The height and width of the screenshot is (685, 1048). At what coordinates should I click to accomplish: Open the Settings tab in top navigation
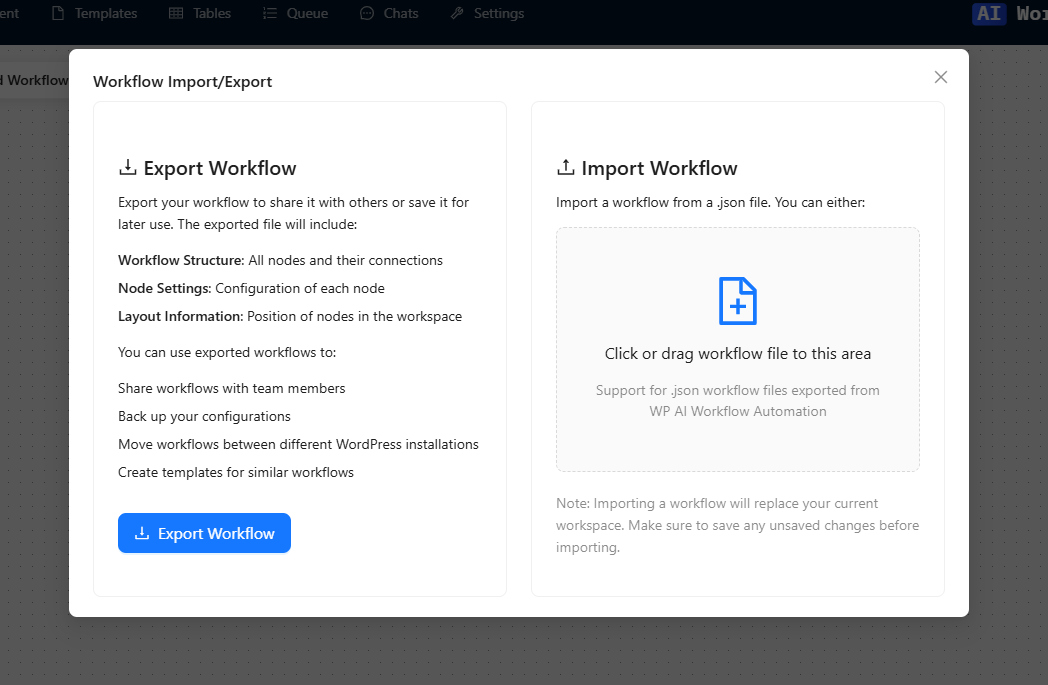pyautogui.click(x=487, y=13)
